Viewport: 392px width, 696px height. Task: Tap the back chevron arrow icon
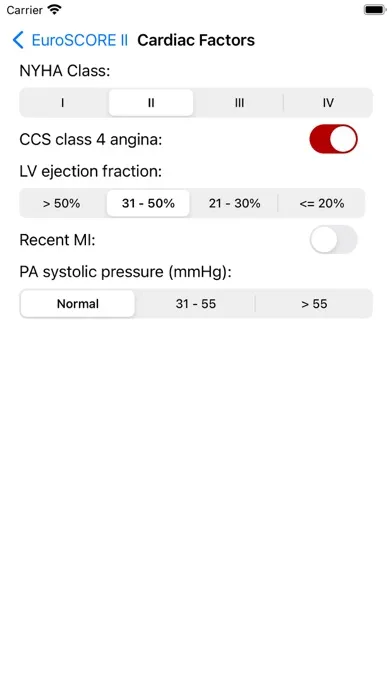point(18,40)
